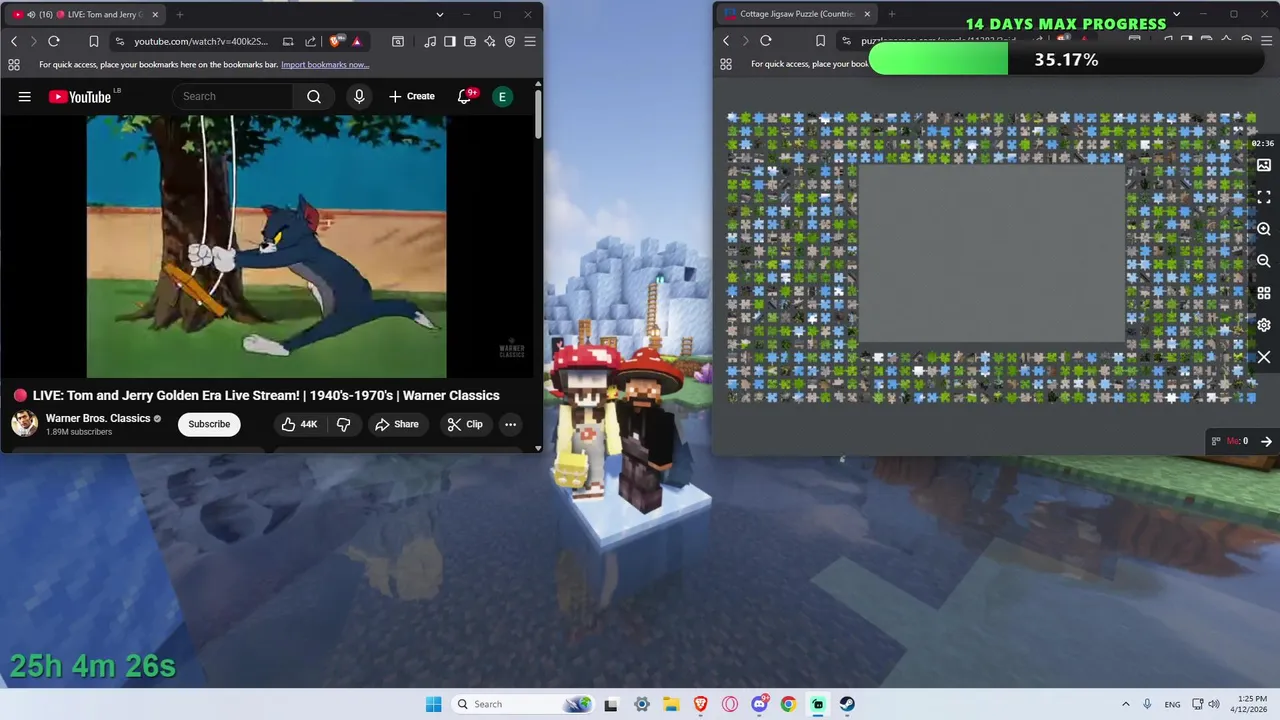Open the YouTube hamburger guide menu
The height and width of the screenshot is (720, 1280).
24,96
